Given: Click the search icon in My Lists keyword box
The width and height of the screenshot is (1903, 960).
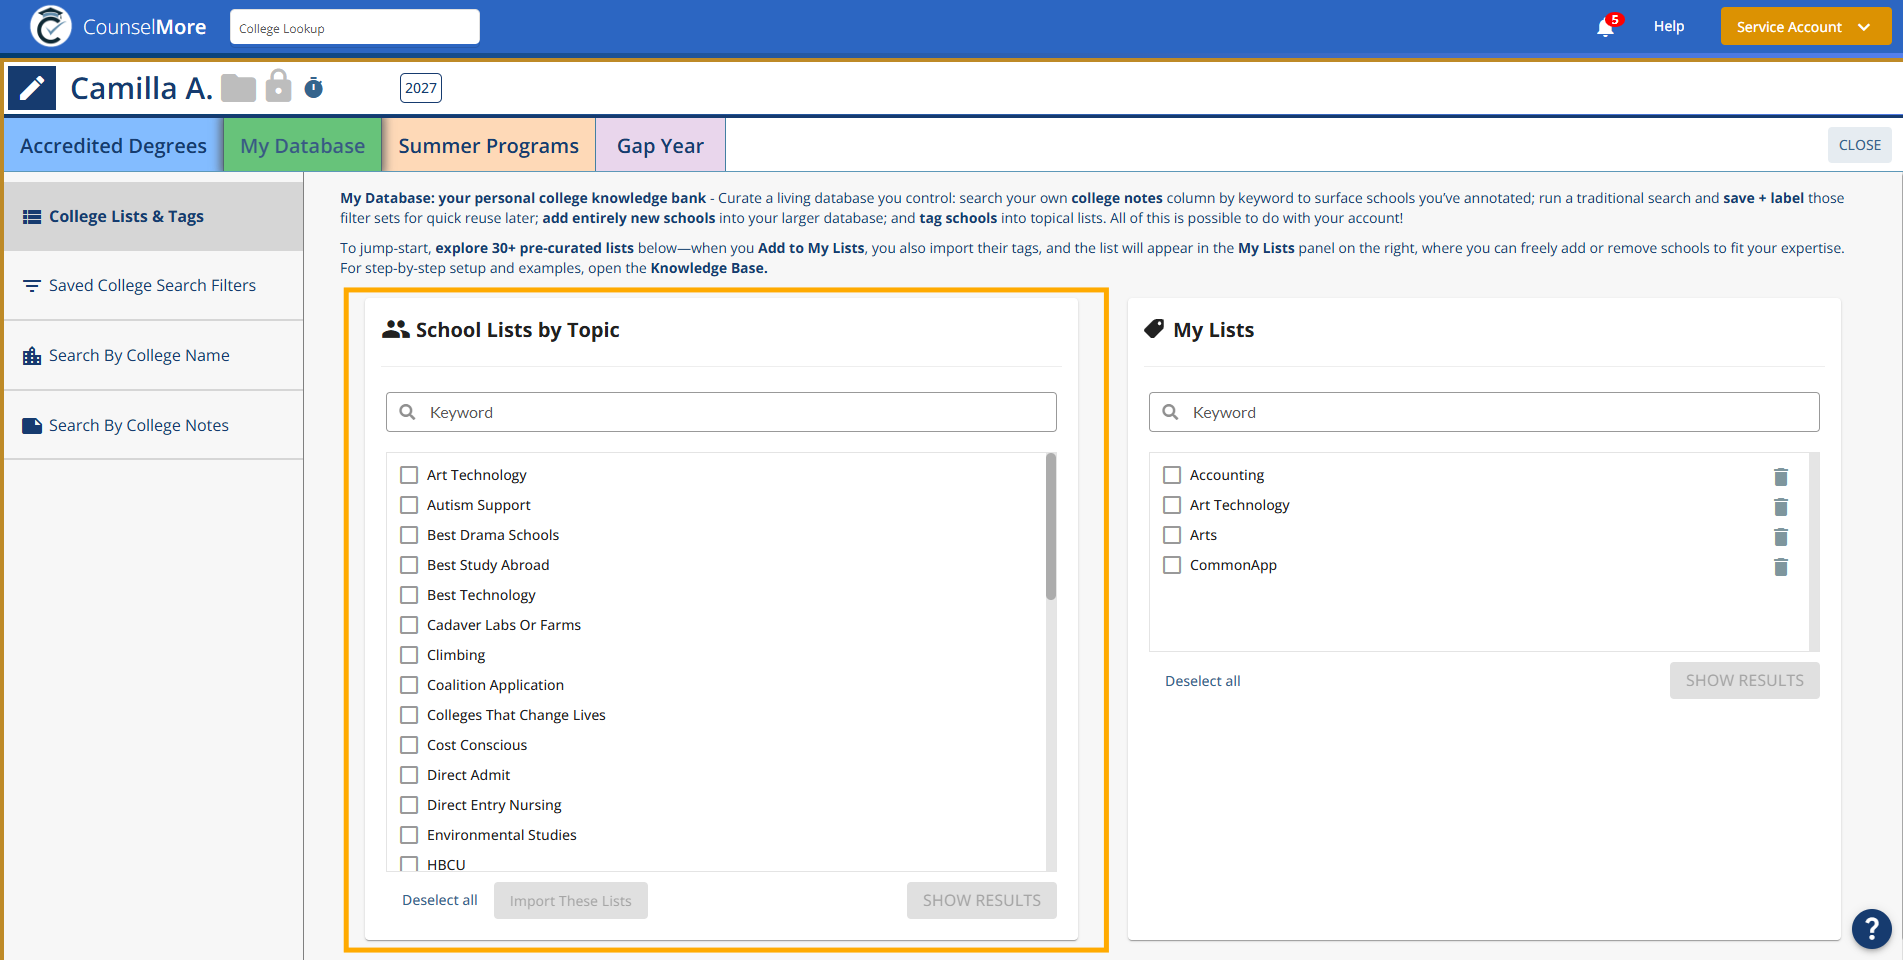Looking at the screenshot, I should [x=1171, y=412].
